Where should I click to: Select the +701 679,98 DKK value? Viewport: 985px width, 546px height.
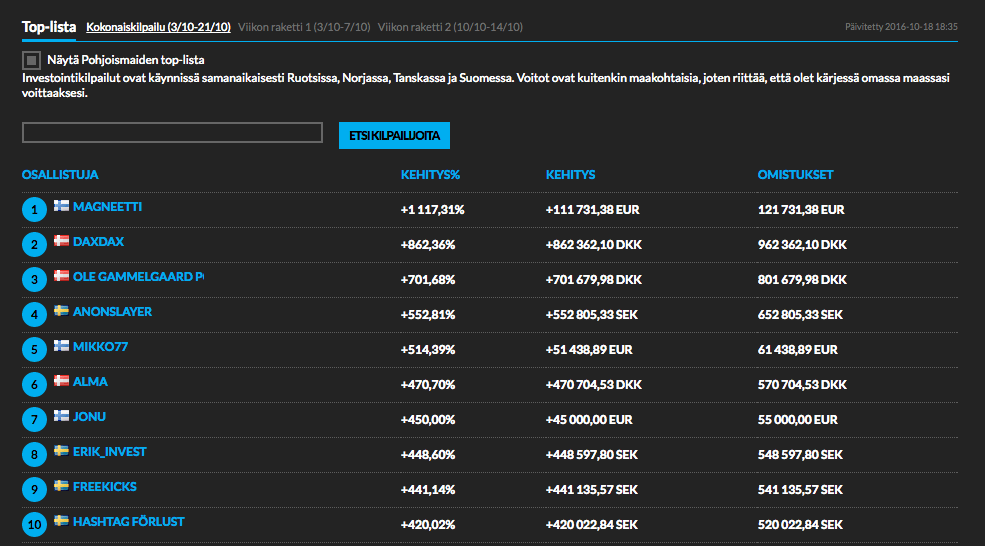tap(594, 280)
